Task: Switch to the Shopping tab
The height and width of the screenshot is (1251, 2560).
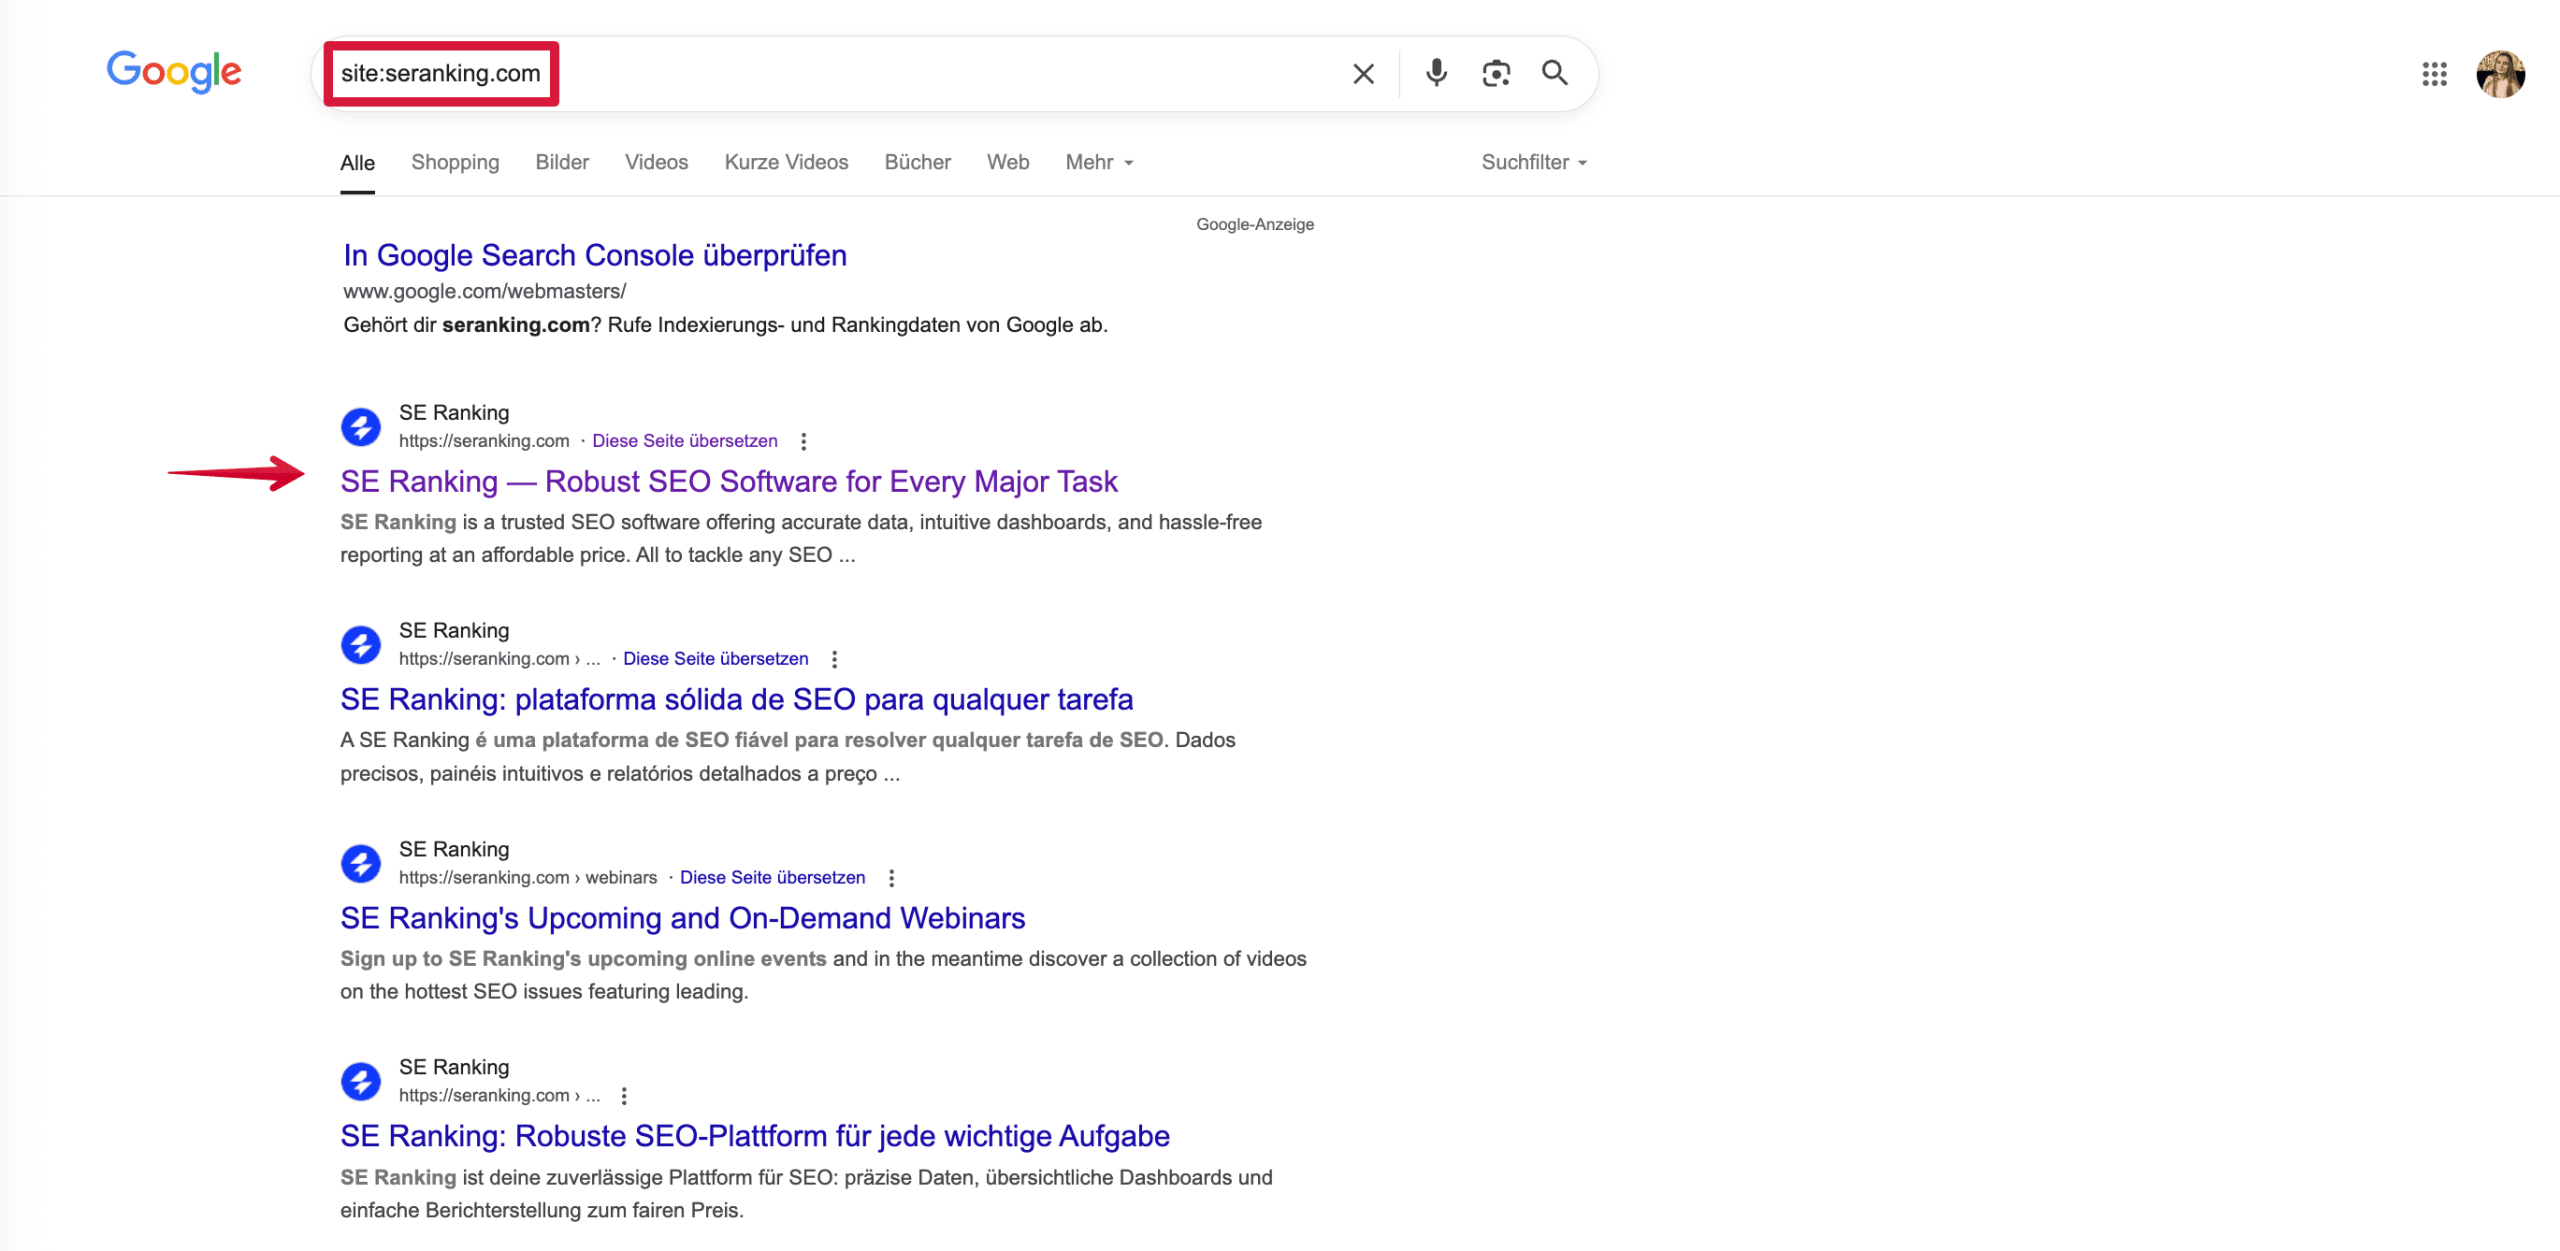Action: (x=455, y=162)
